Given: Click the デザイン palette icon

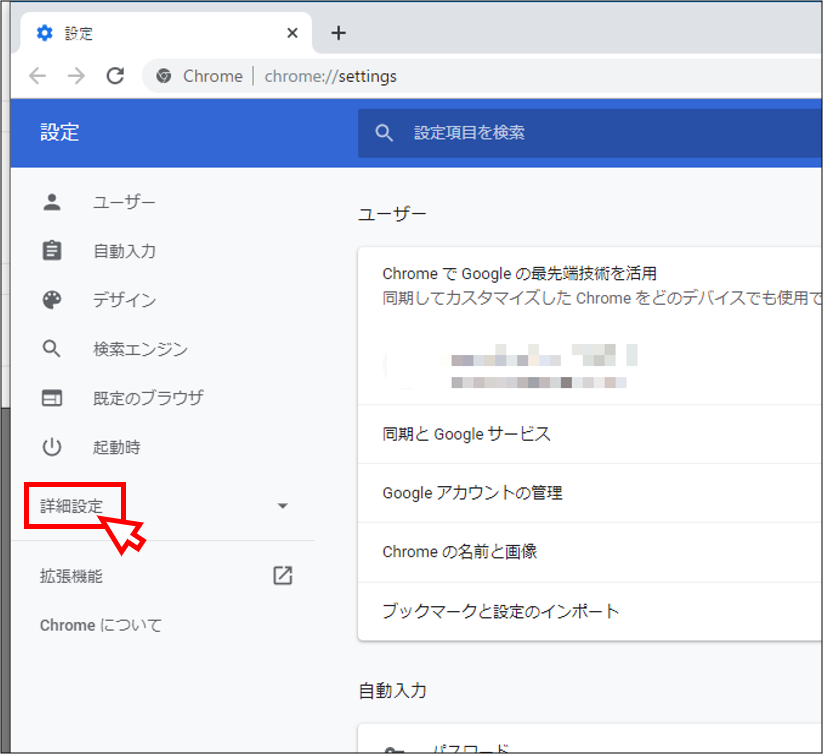Looking at the screenshot, I should point(52,300).
